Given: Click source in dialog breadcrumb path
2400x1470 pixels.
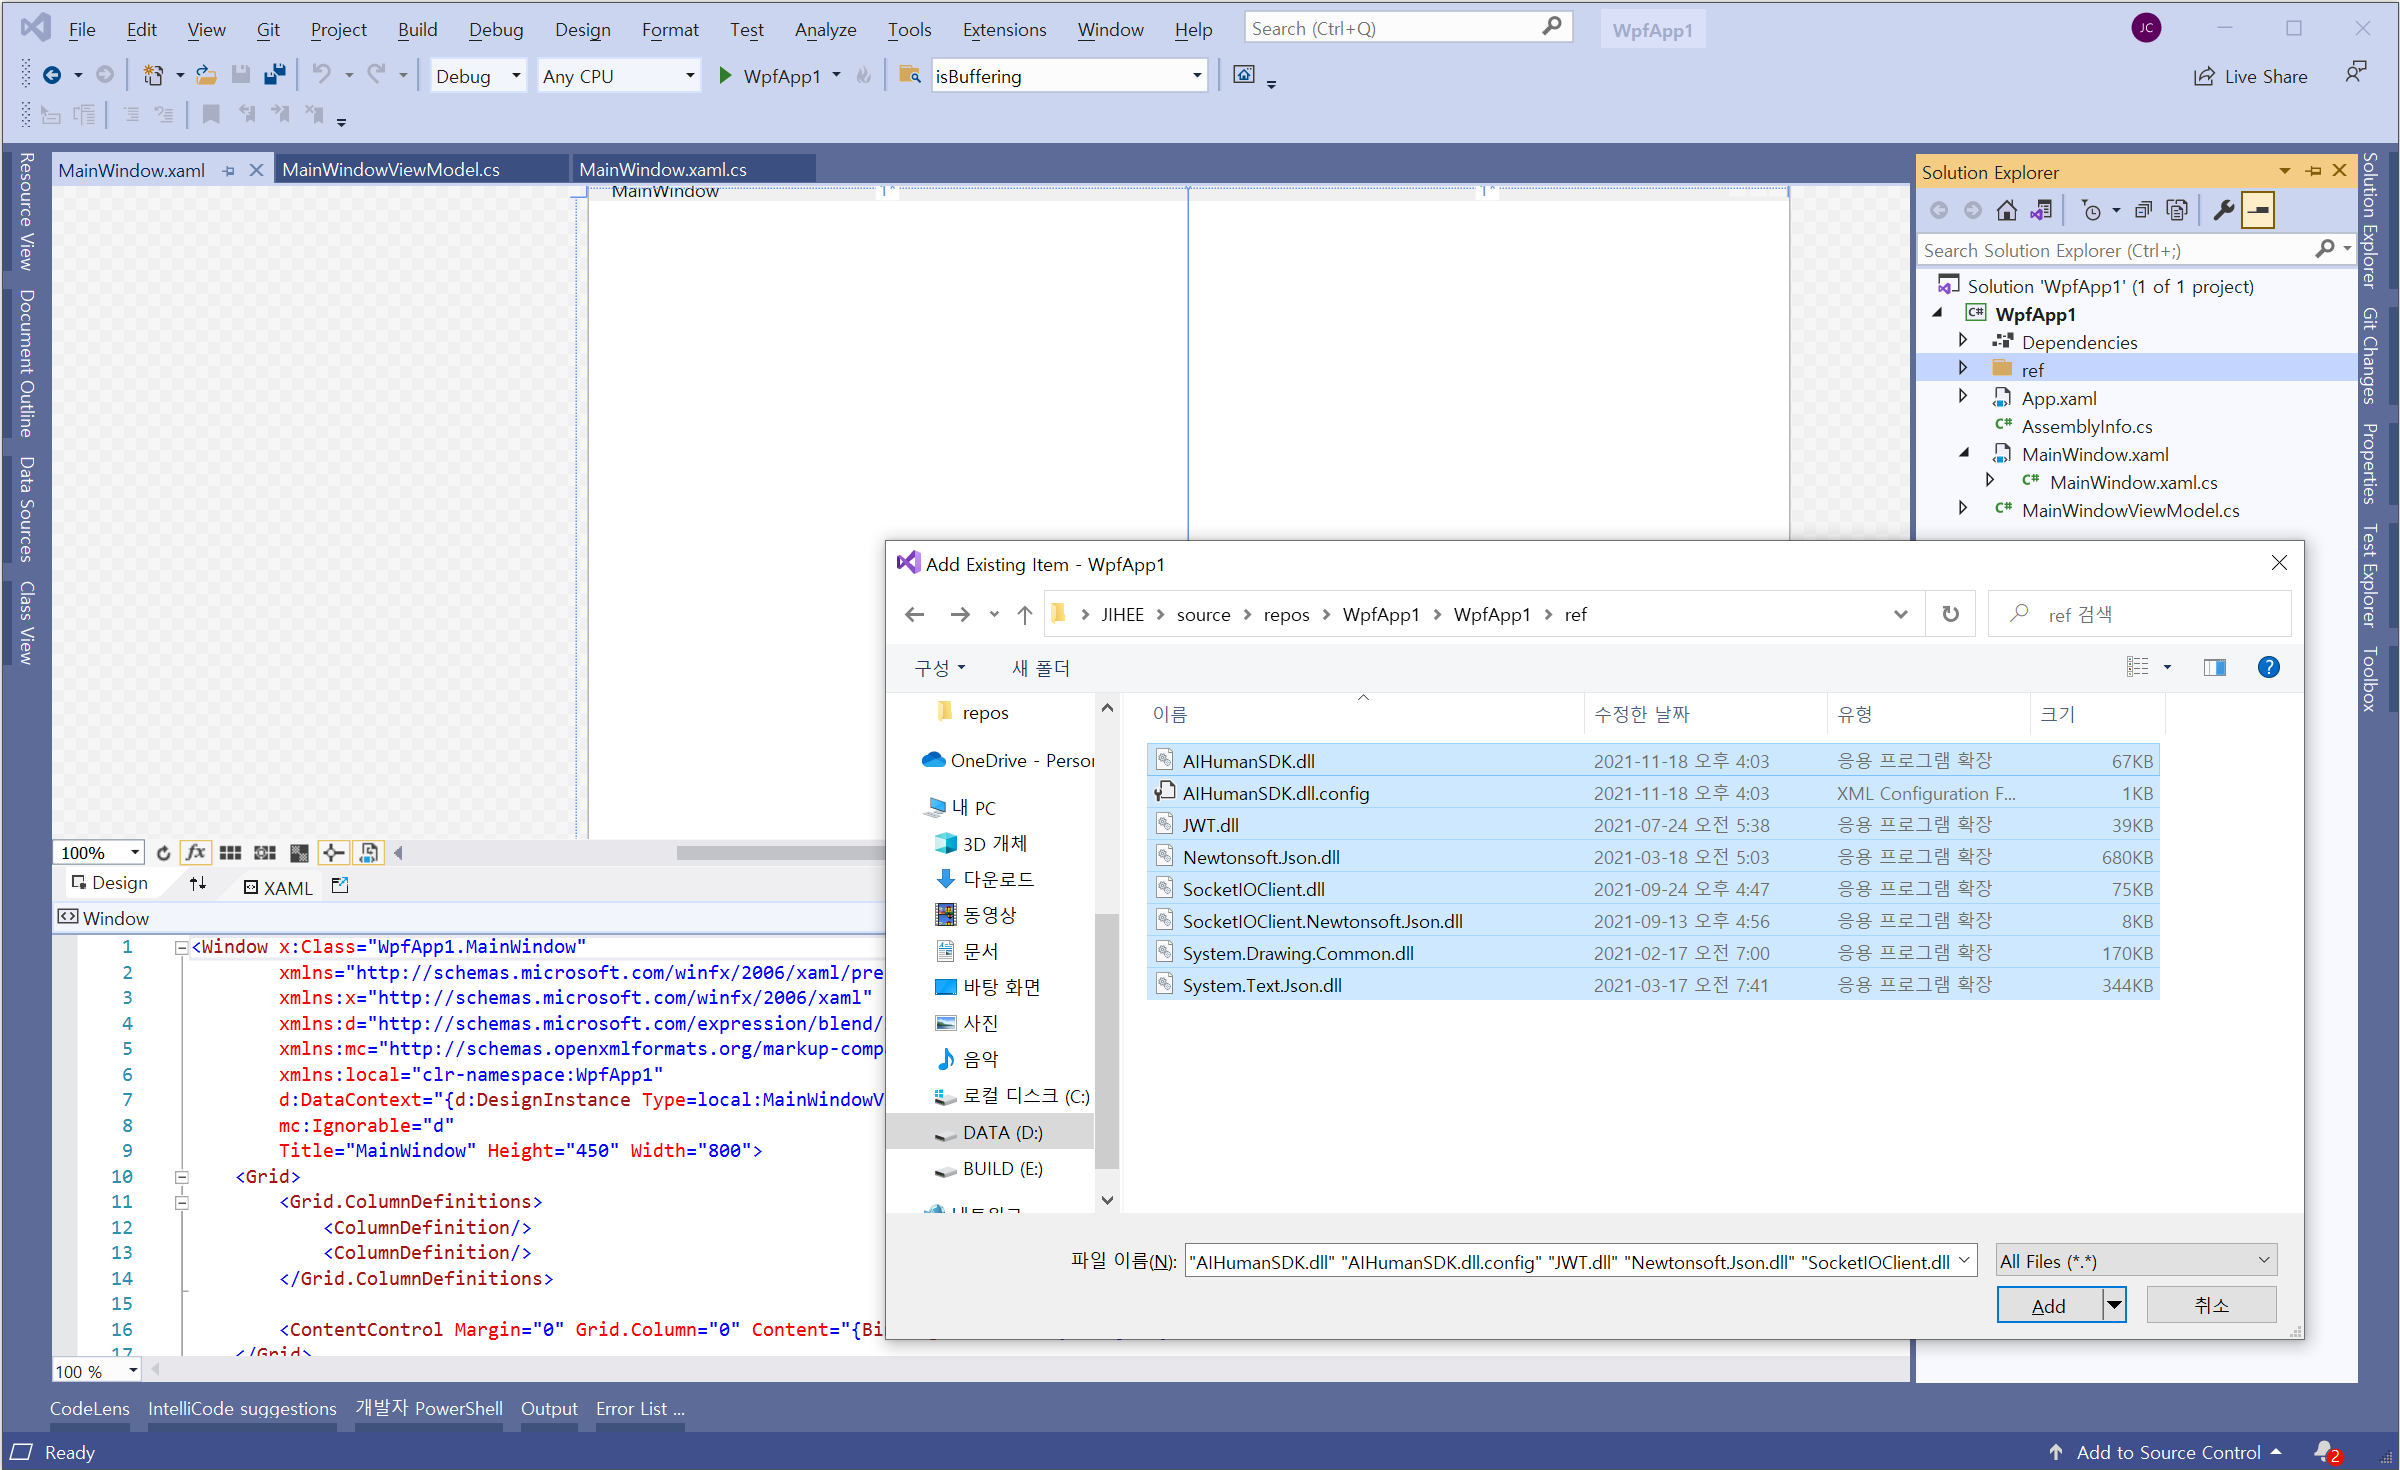Looking at the screenshot, I should 1203,615.
